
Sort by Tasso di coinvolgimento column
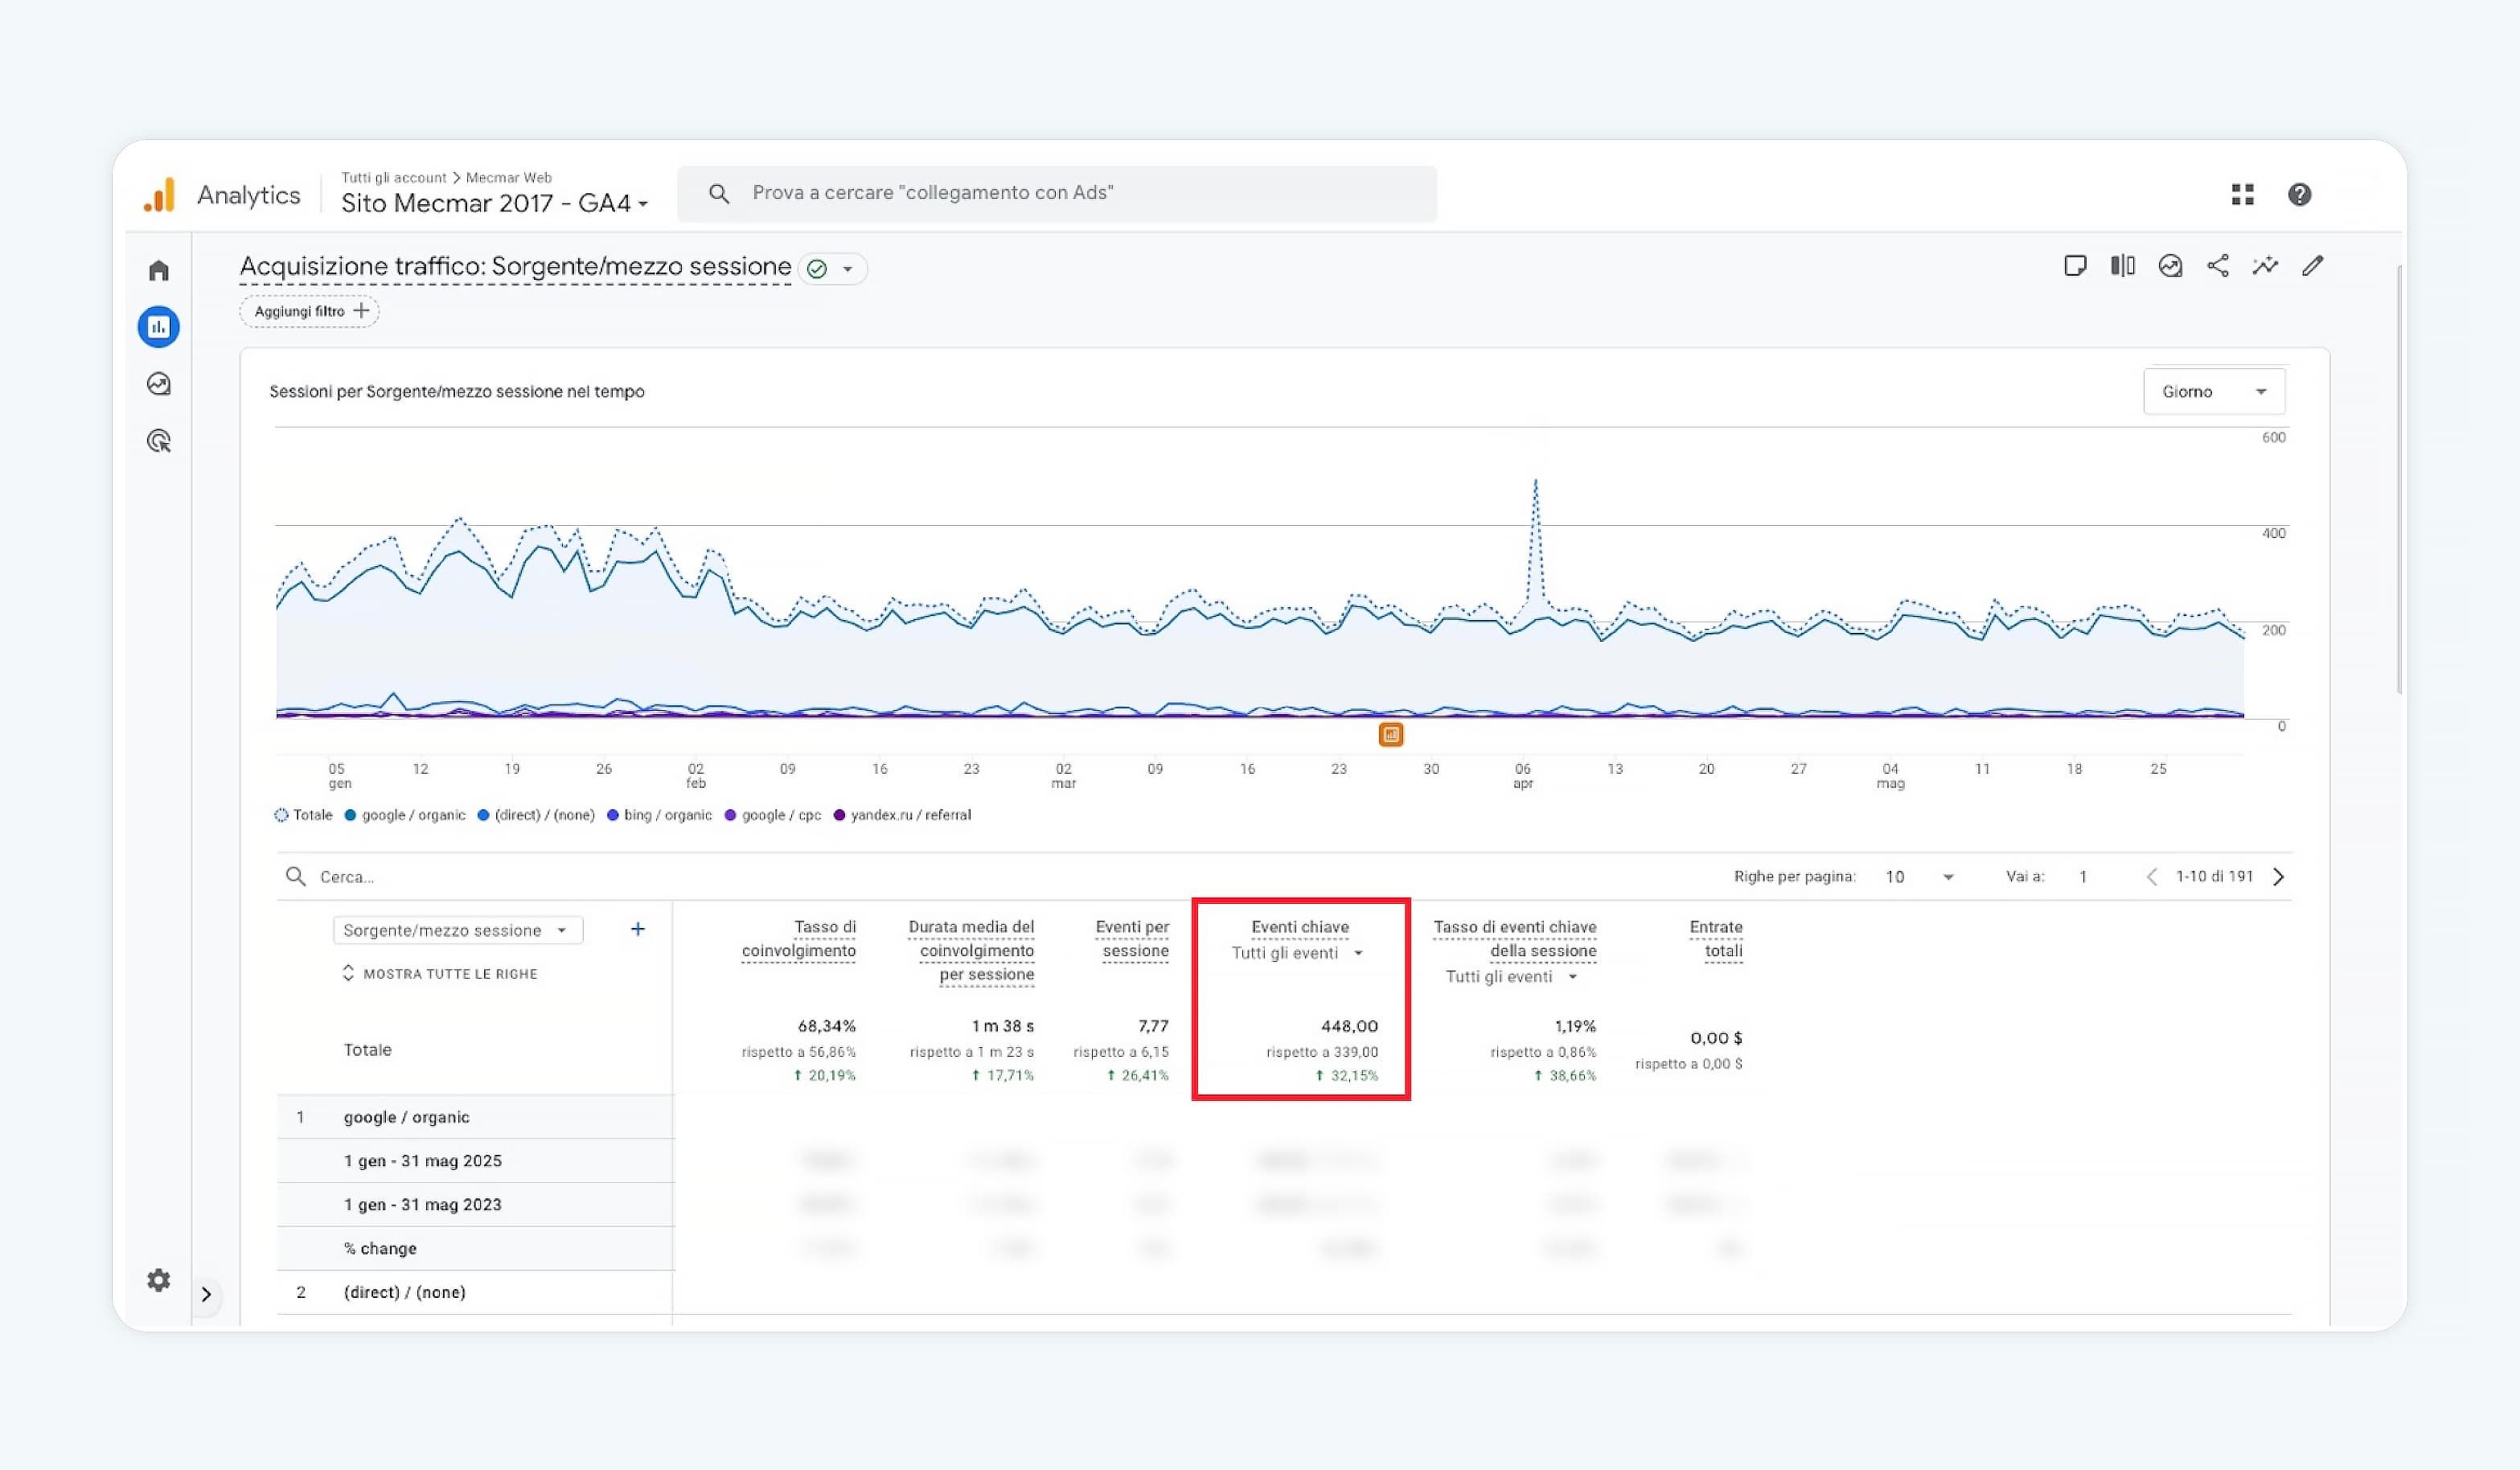click(x=799, y=939)
